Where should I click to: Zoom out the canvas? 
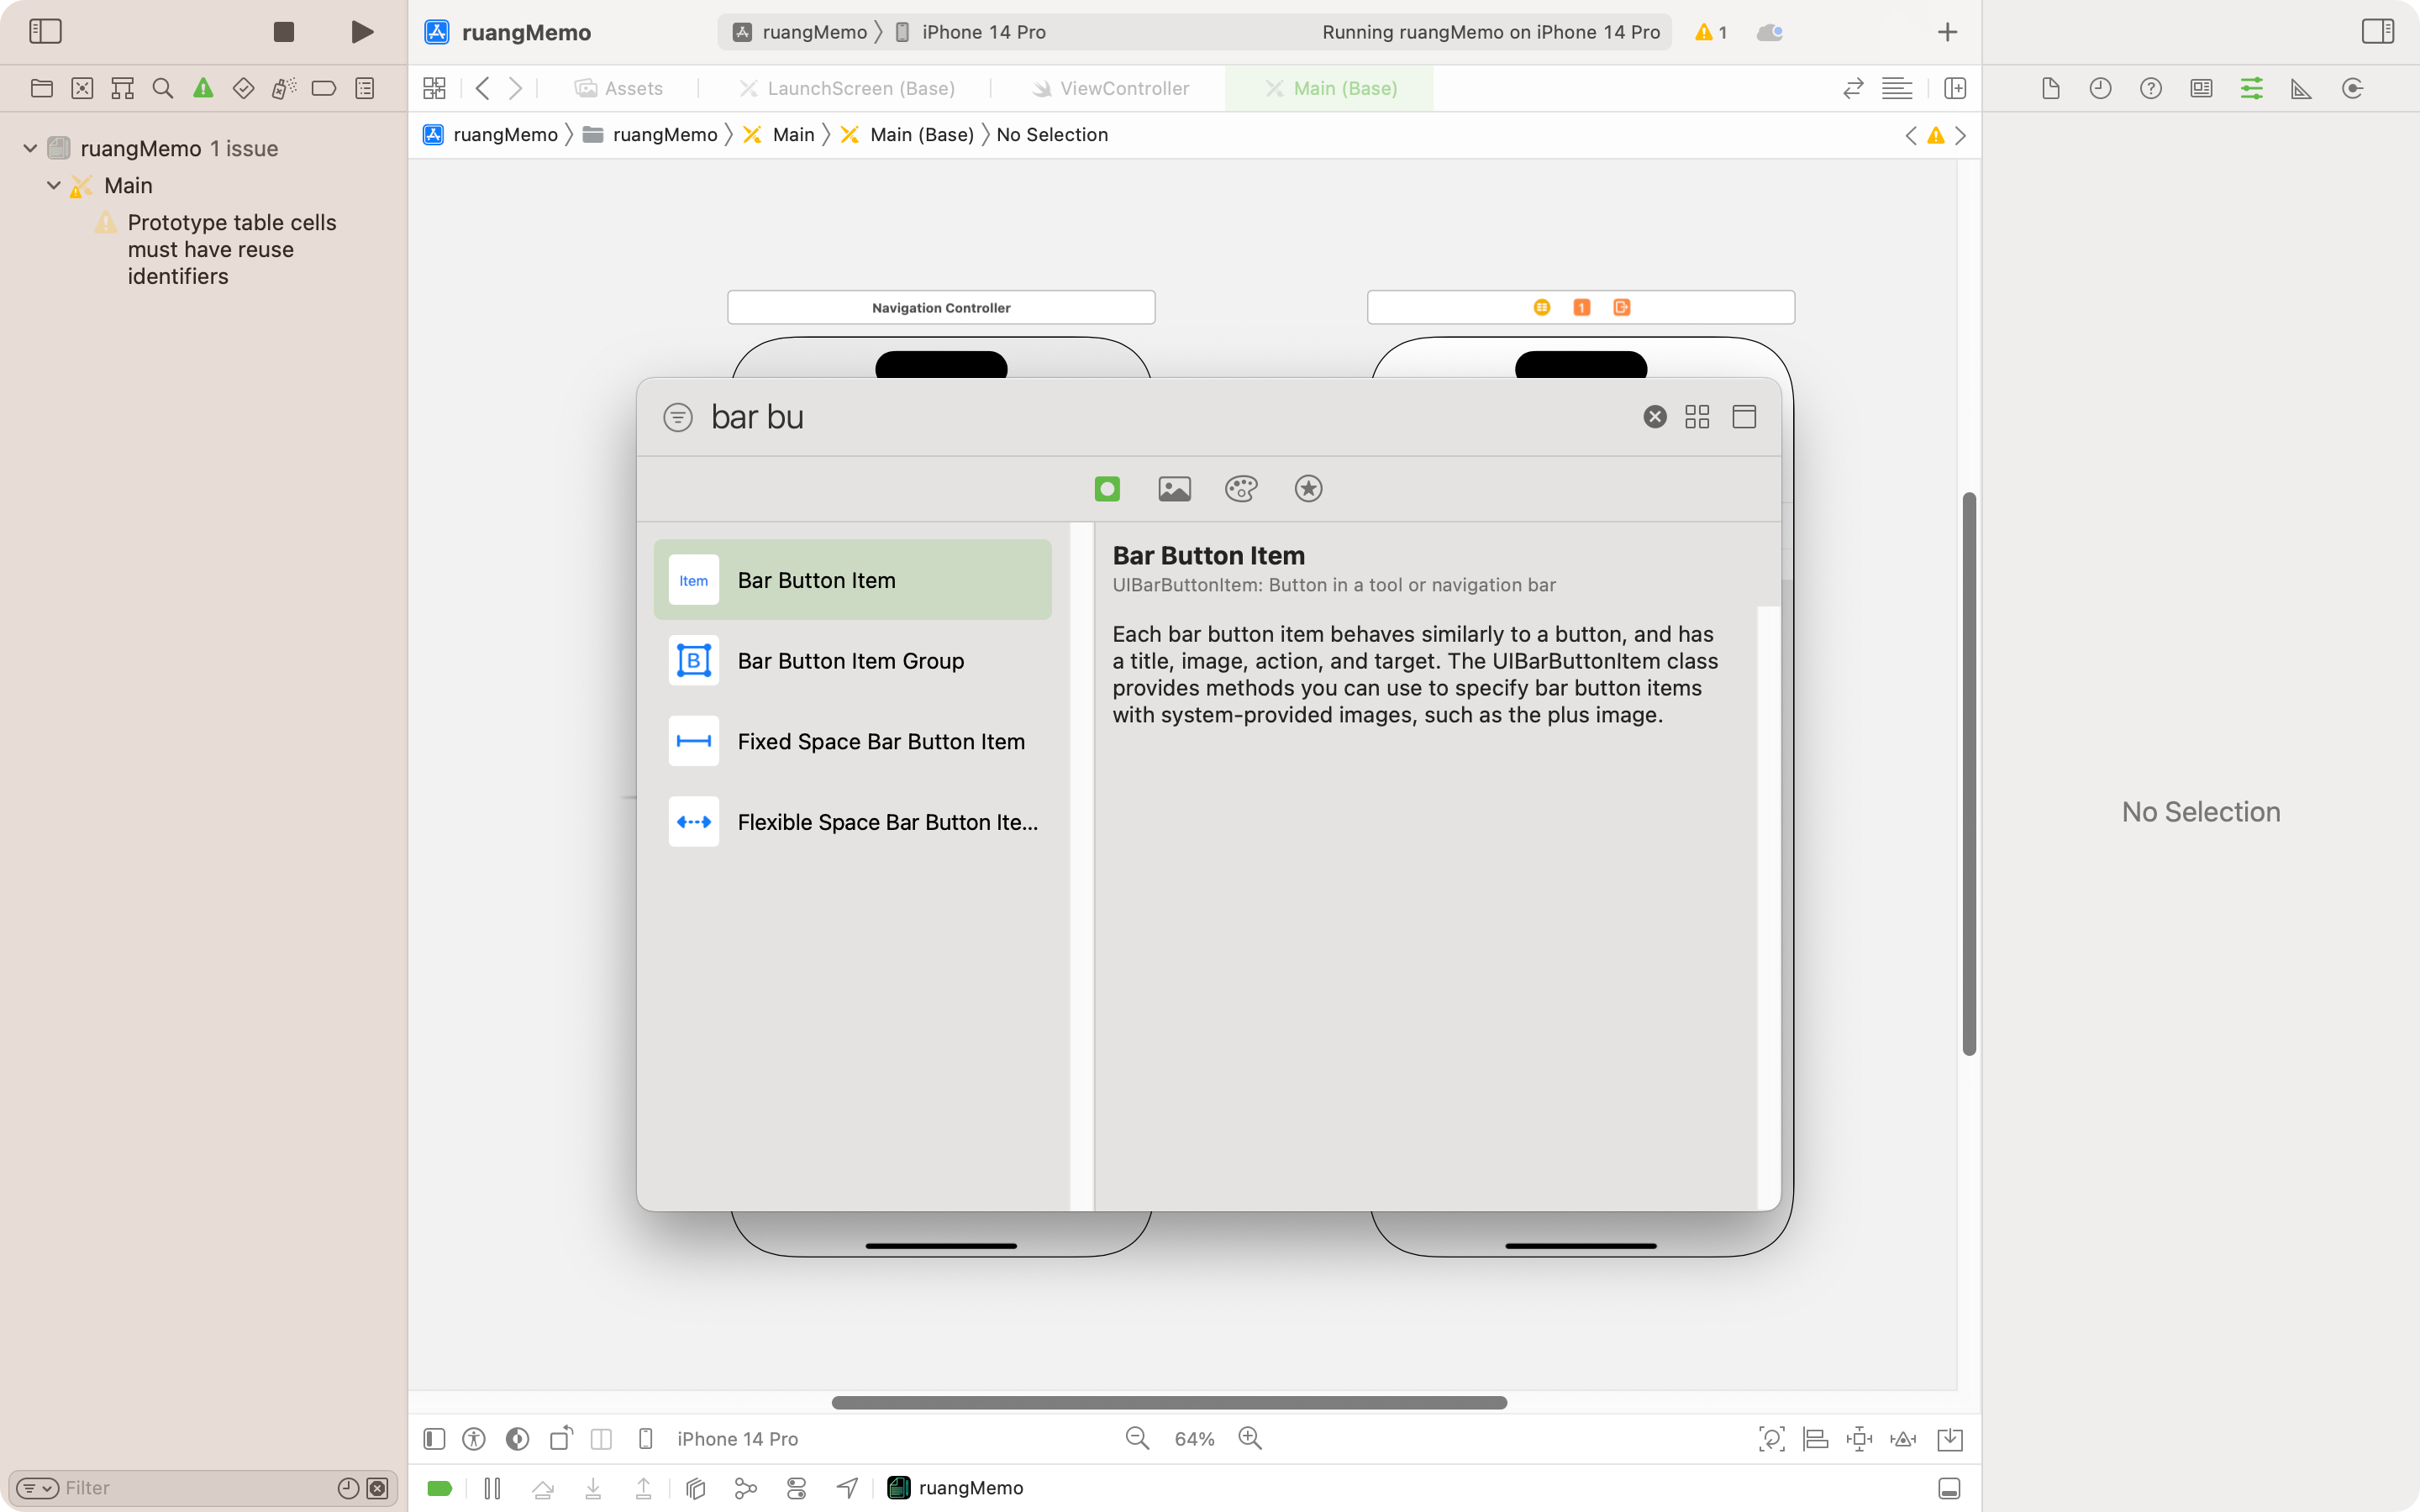[x=1138, y=1438]
